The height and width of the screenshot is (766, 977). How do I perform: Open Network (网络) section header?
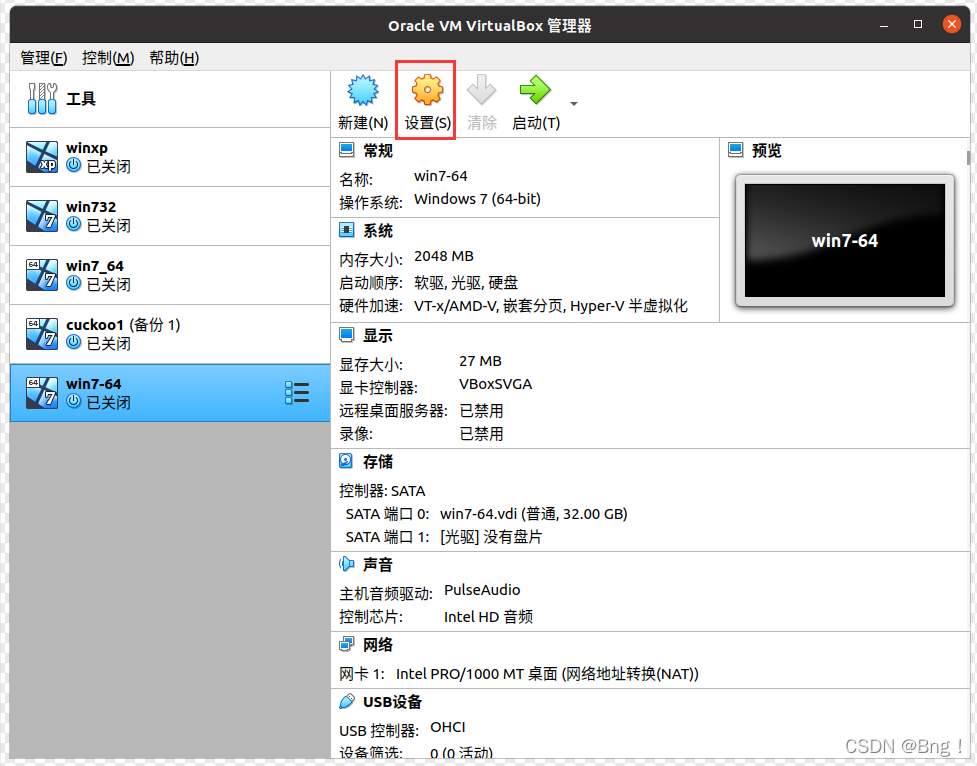(378, 644)
